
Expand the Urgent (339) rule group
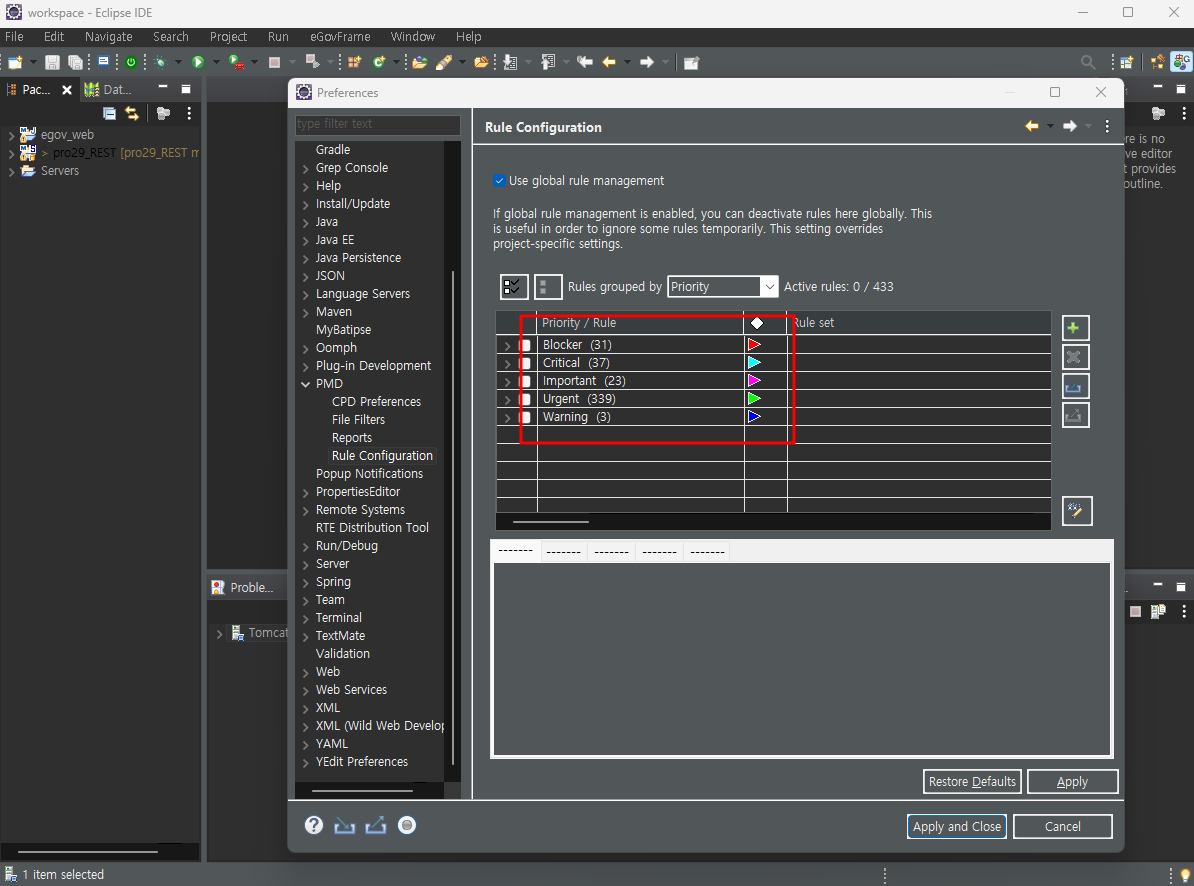tap(507, 400)
